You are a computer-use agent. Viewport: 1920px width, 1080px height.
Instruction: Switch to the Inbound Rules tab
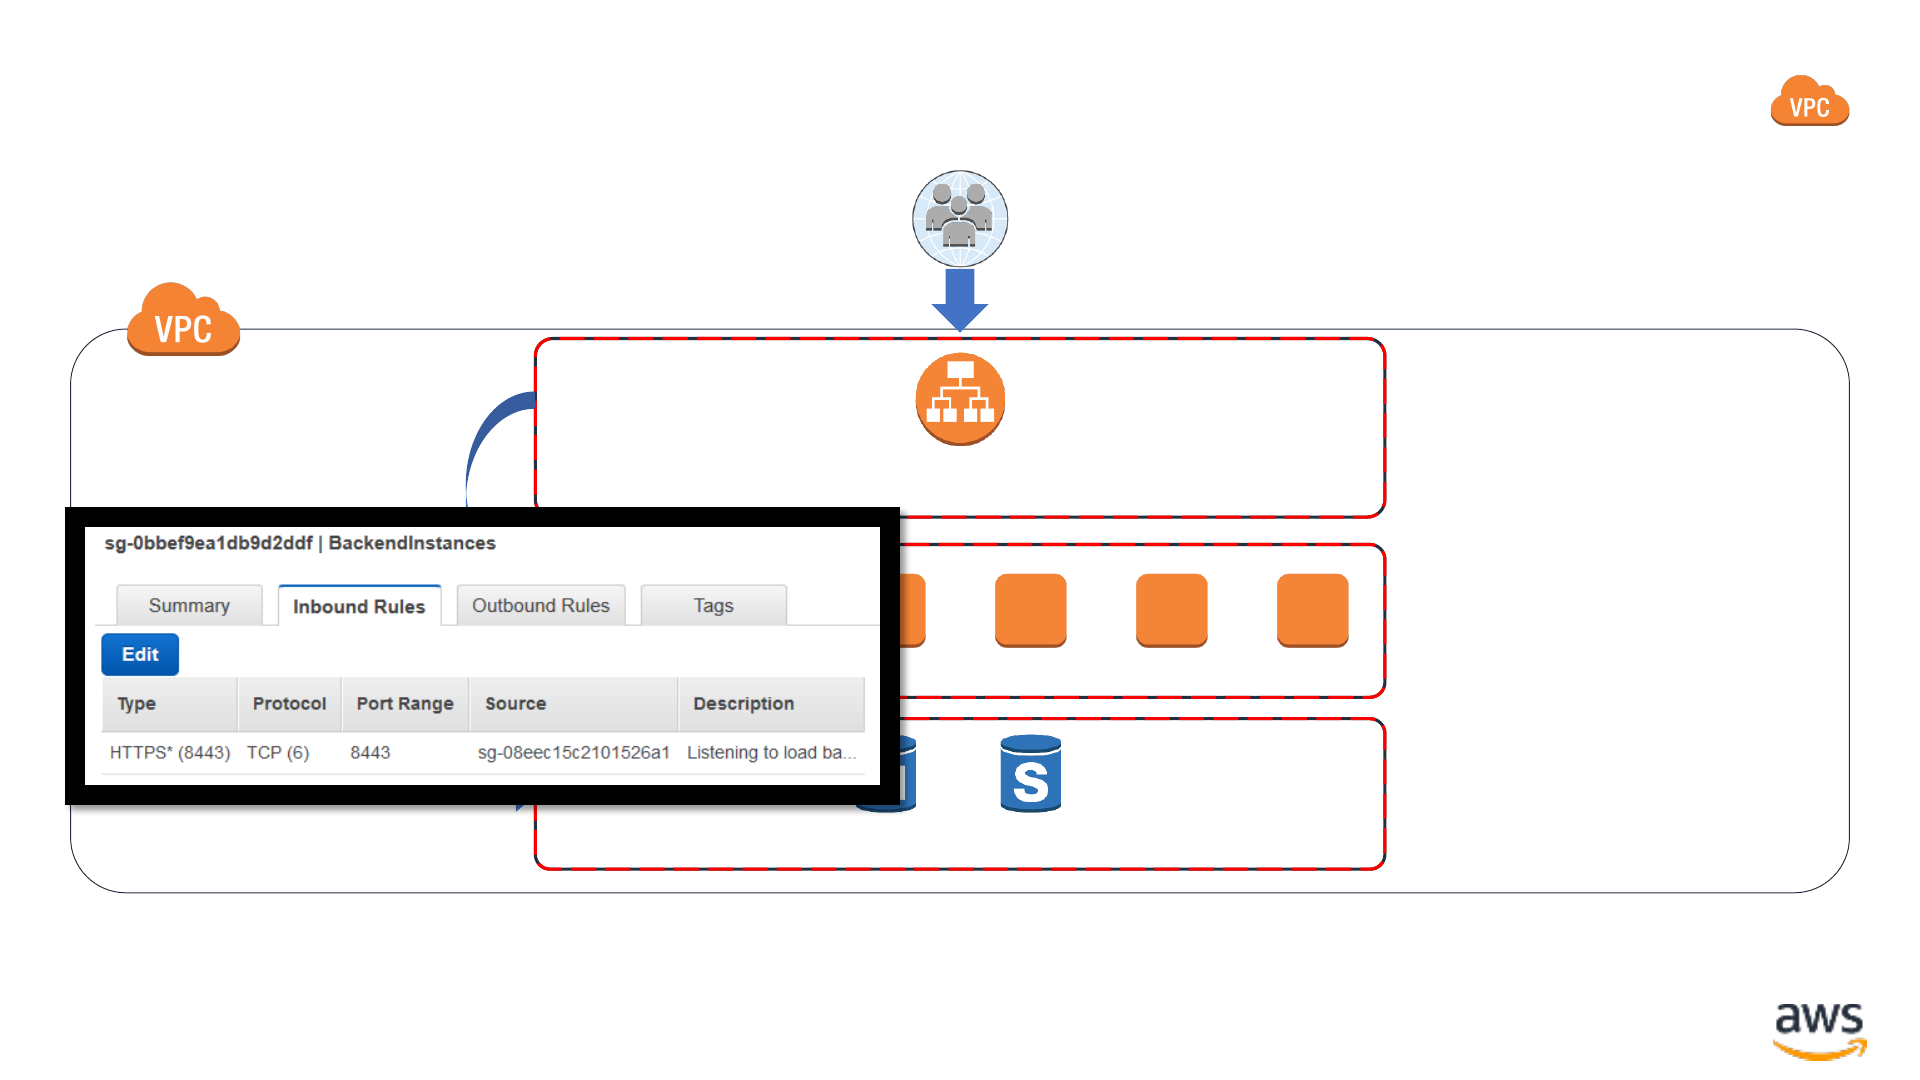359,606
